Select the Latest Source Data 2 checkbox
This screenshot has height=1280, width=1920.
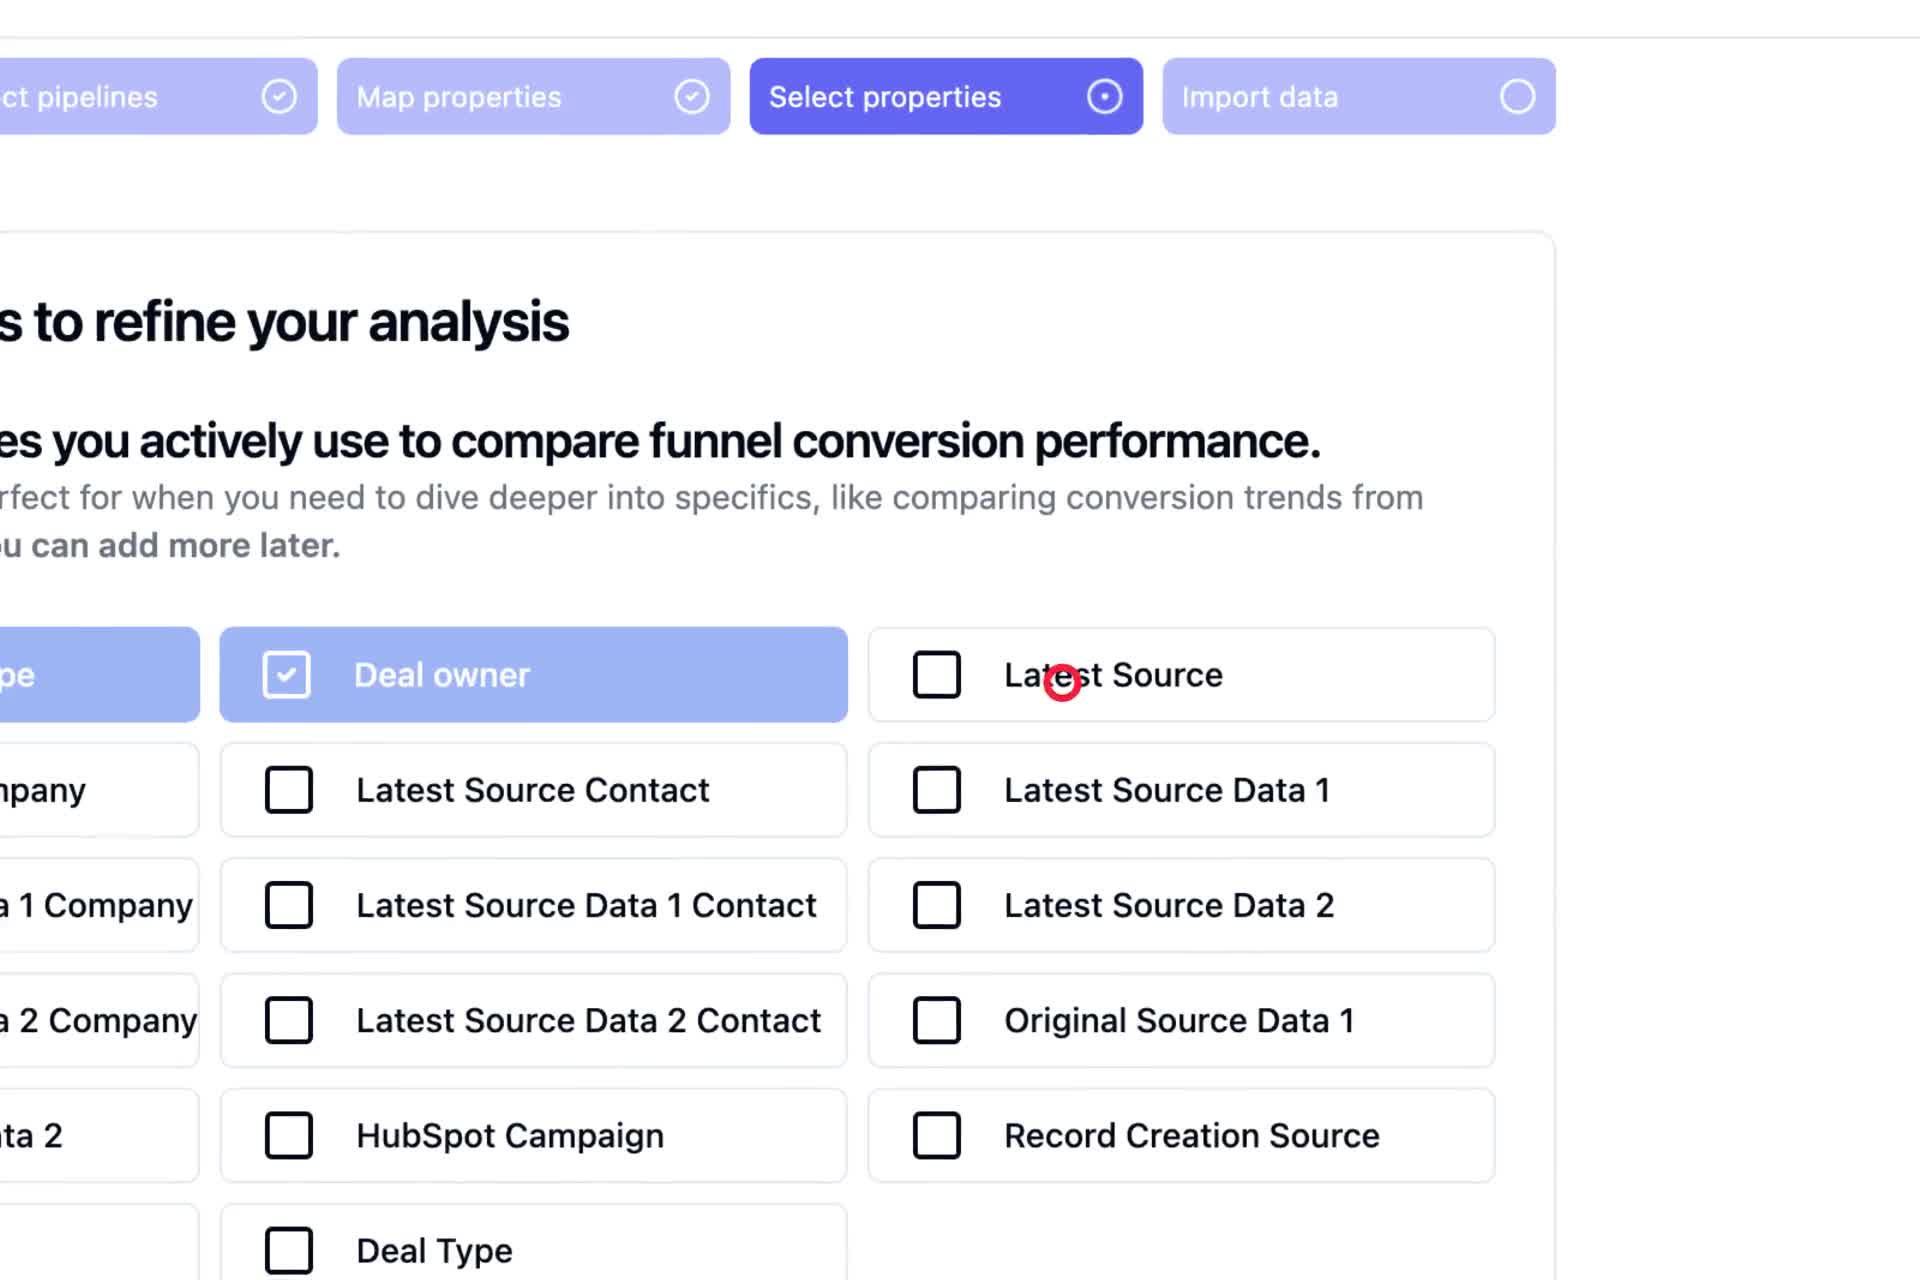937,905
